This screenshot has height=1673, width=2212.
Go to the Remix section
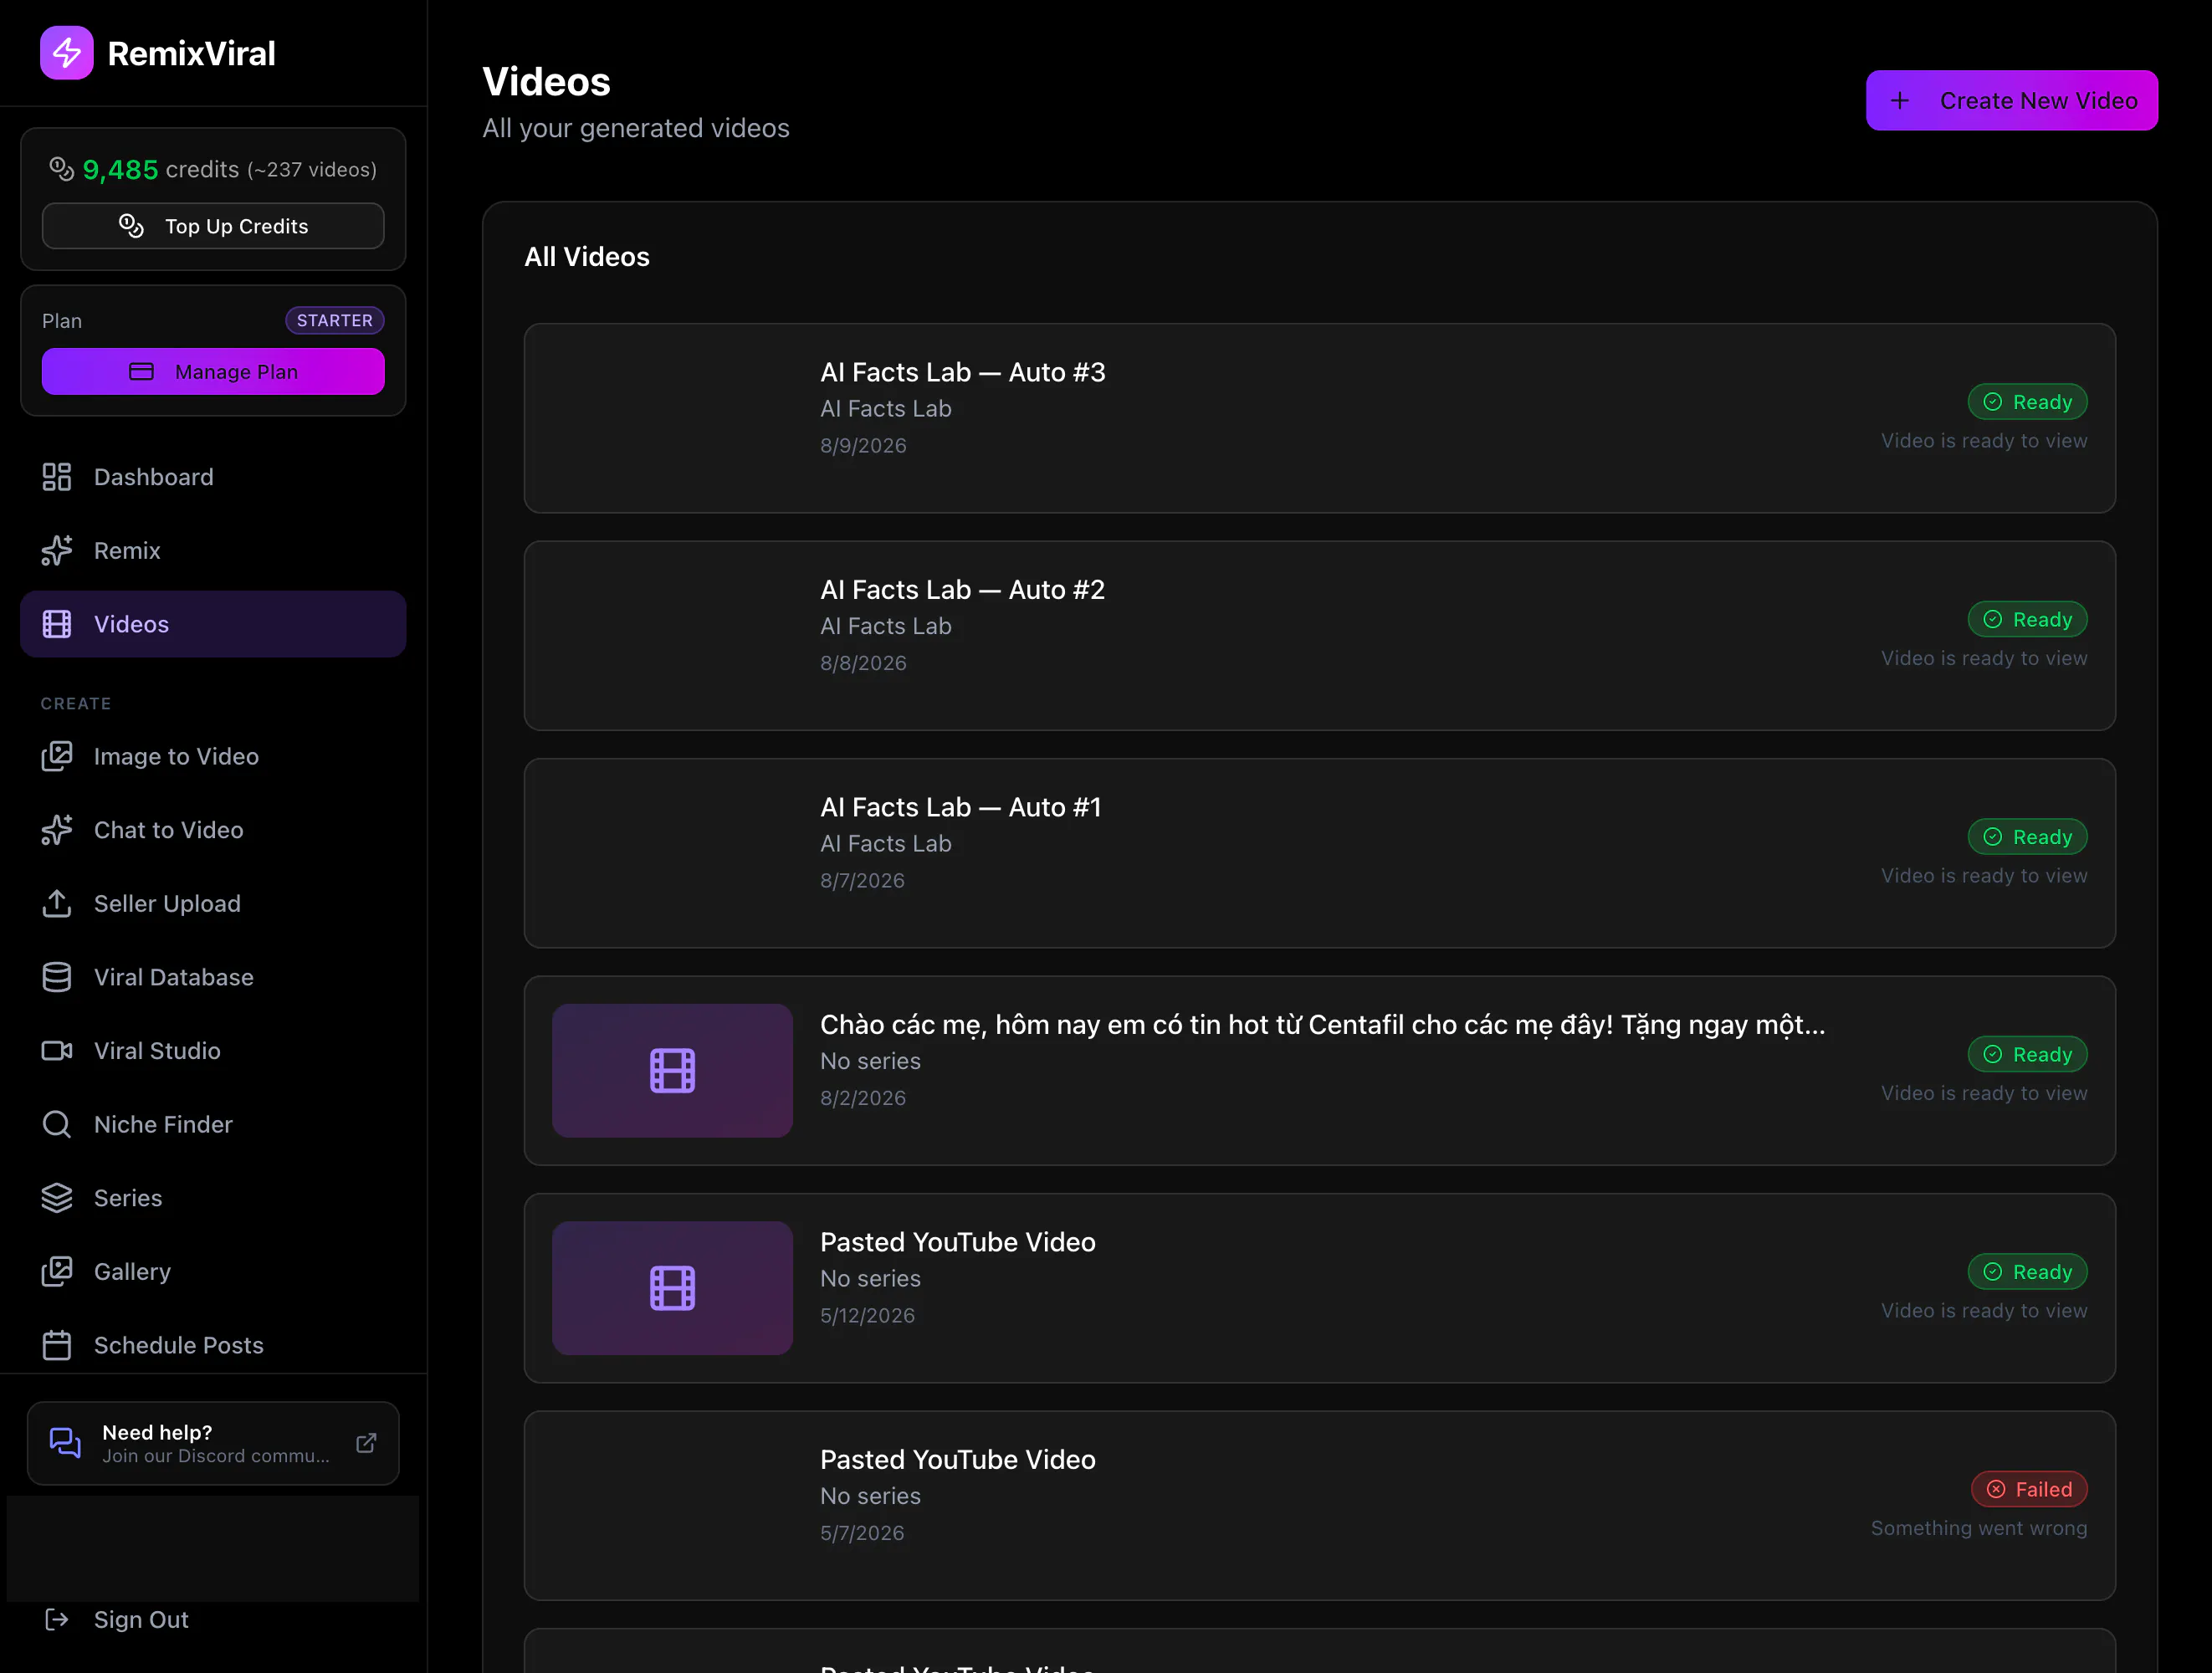coord(213,550)
